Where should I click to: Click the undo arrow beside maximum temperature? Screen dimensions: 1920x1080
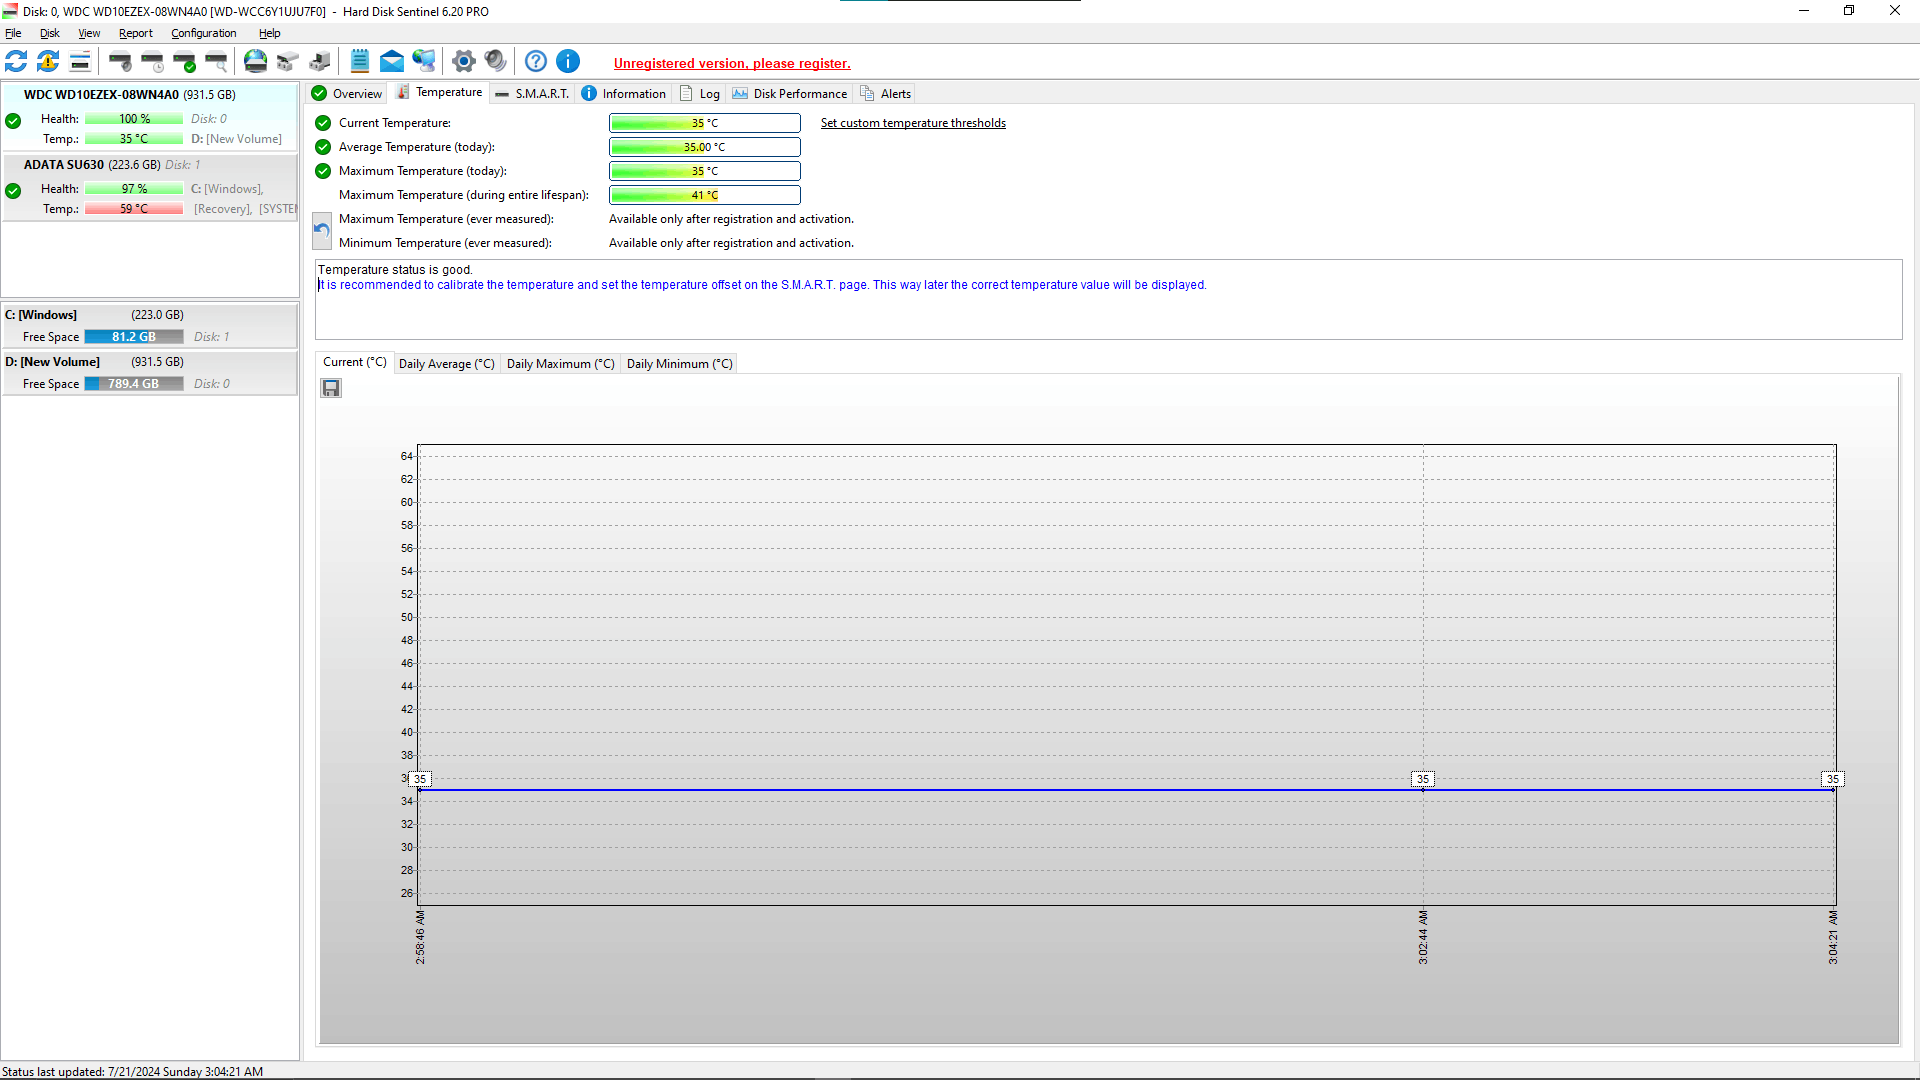tap(322, 231)
